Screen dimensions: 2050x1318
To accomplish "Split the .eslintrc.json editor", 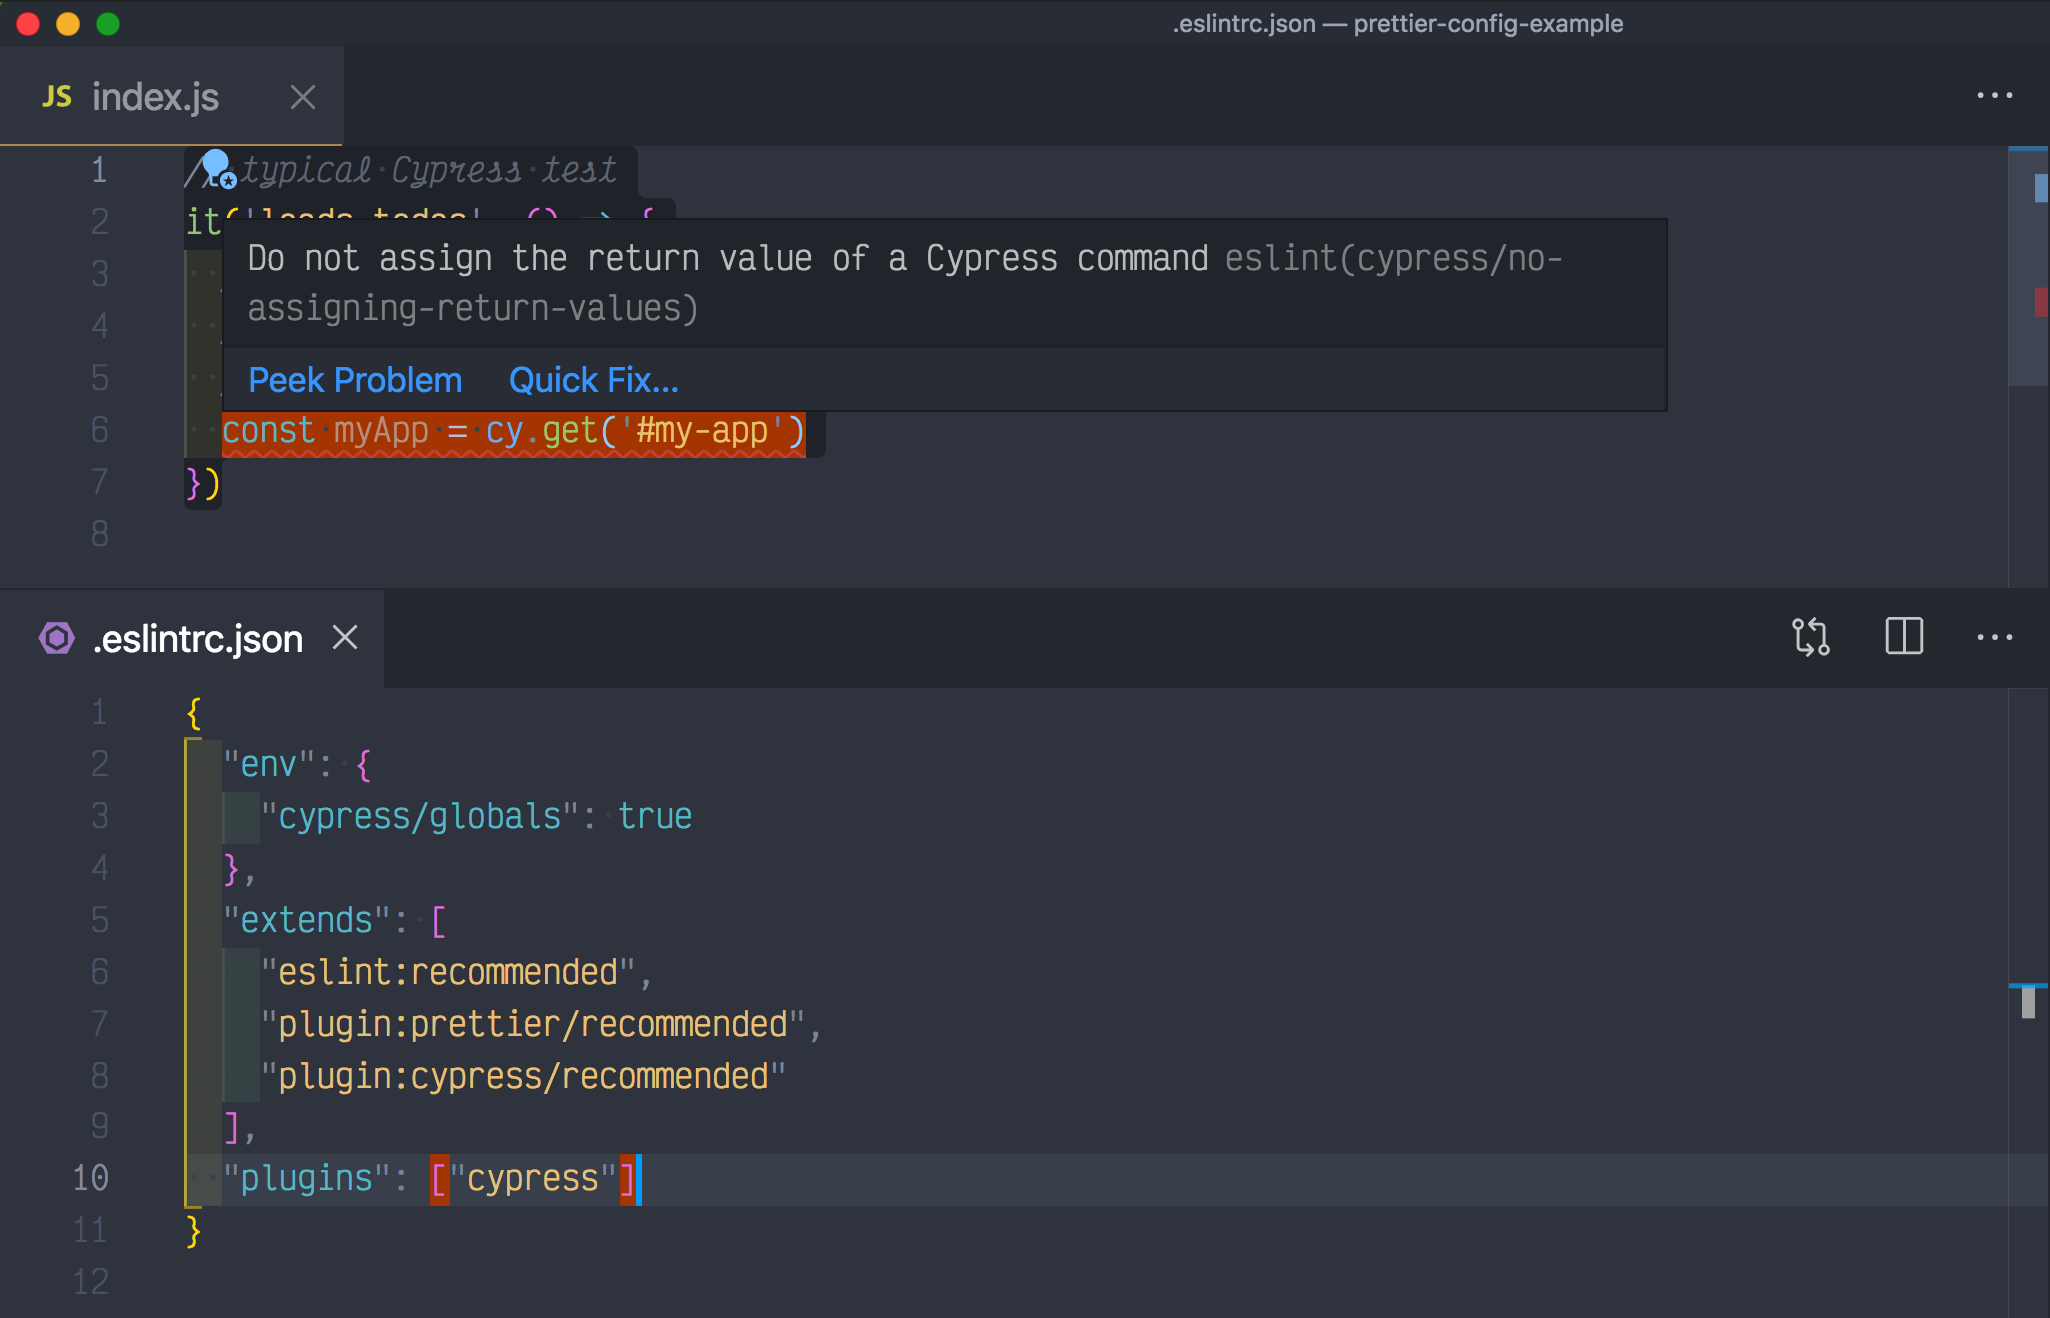I will 1904,636.
